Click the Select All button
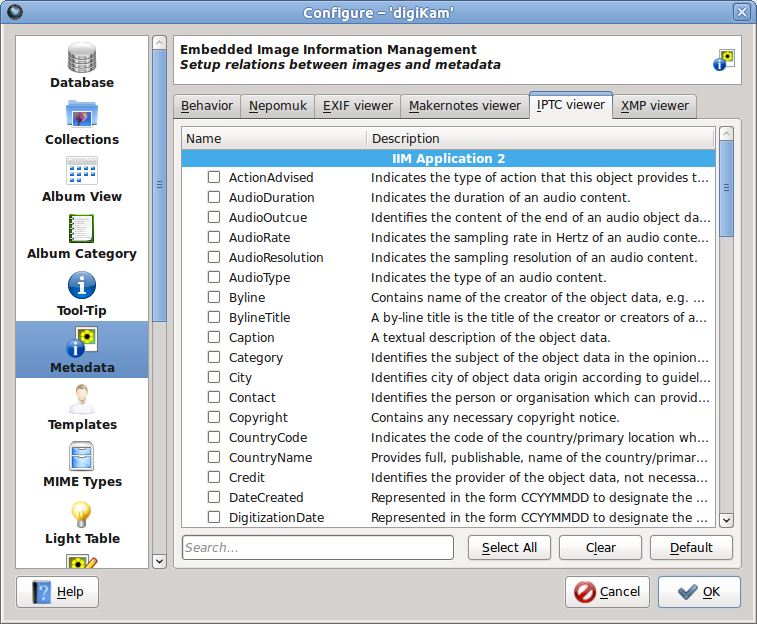 click(509, 547)
